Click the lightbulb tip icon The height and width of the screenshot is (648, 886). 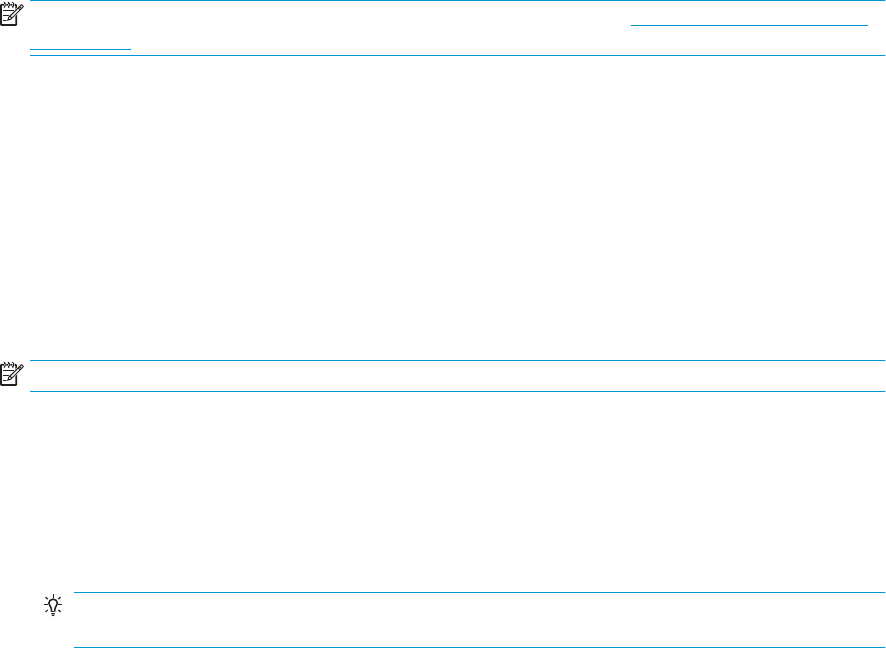tap(53, 605)
